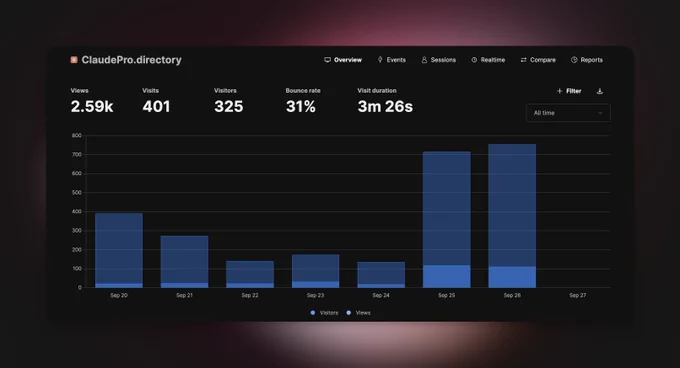680x368 pixels.
Task: Click the ClaudePro.directory logo icon
Action: 74,60
